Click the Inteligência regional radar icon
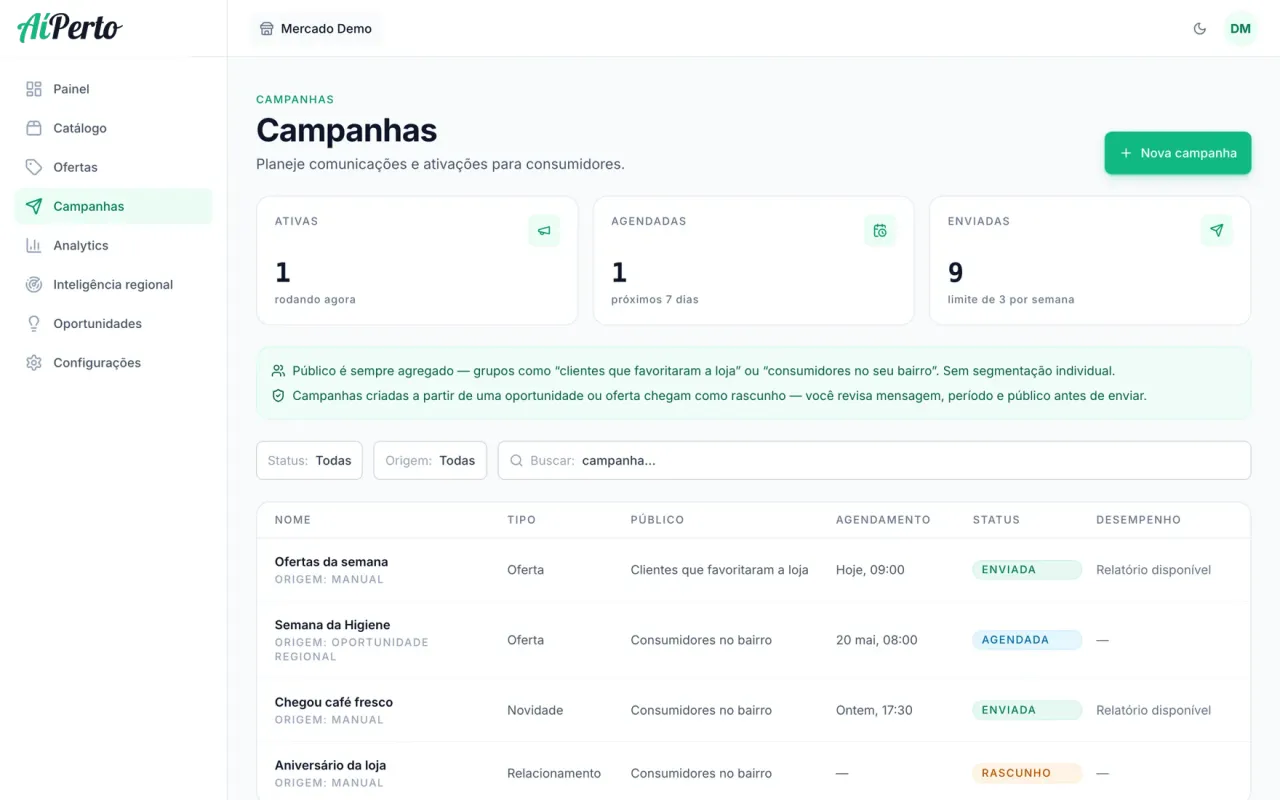The width and height of the screenshot is (1280, 800). point(34,284)
